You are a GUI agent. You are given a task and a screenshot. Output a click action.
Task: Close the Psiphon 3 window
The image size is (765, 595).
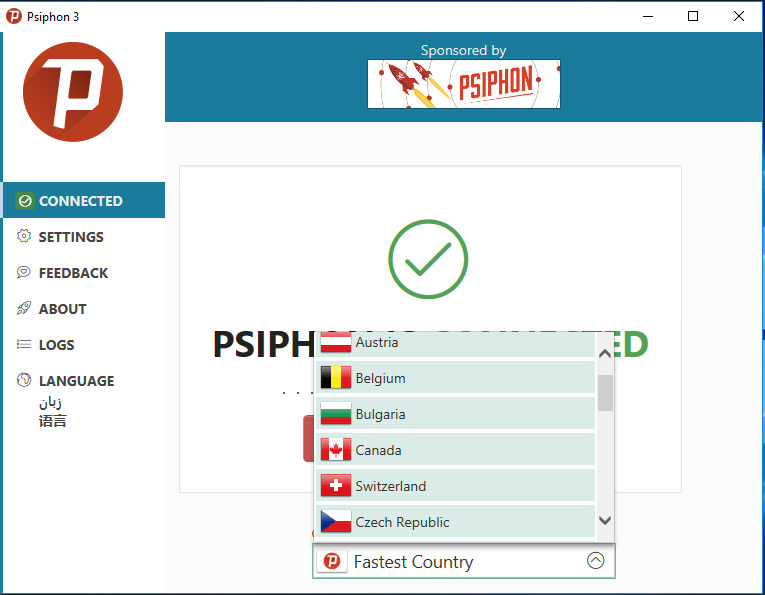(x=739, y=16)
